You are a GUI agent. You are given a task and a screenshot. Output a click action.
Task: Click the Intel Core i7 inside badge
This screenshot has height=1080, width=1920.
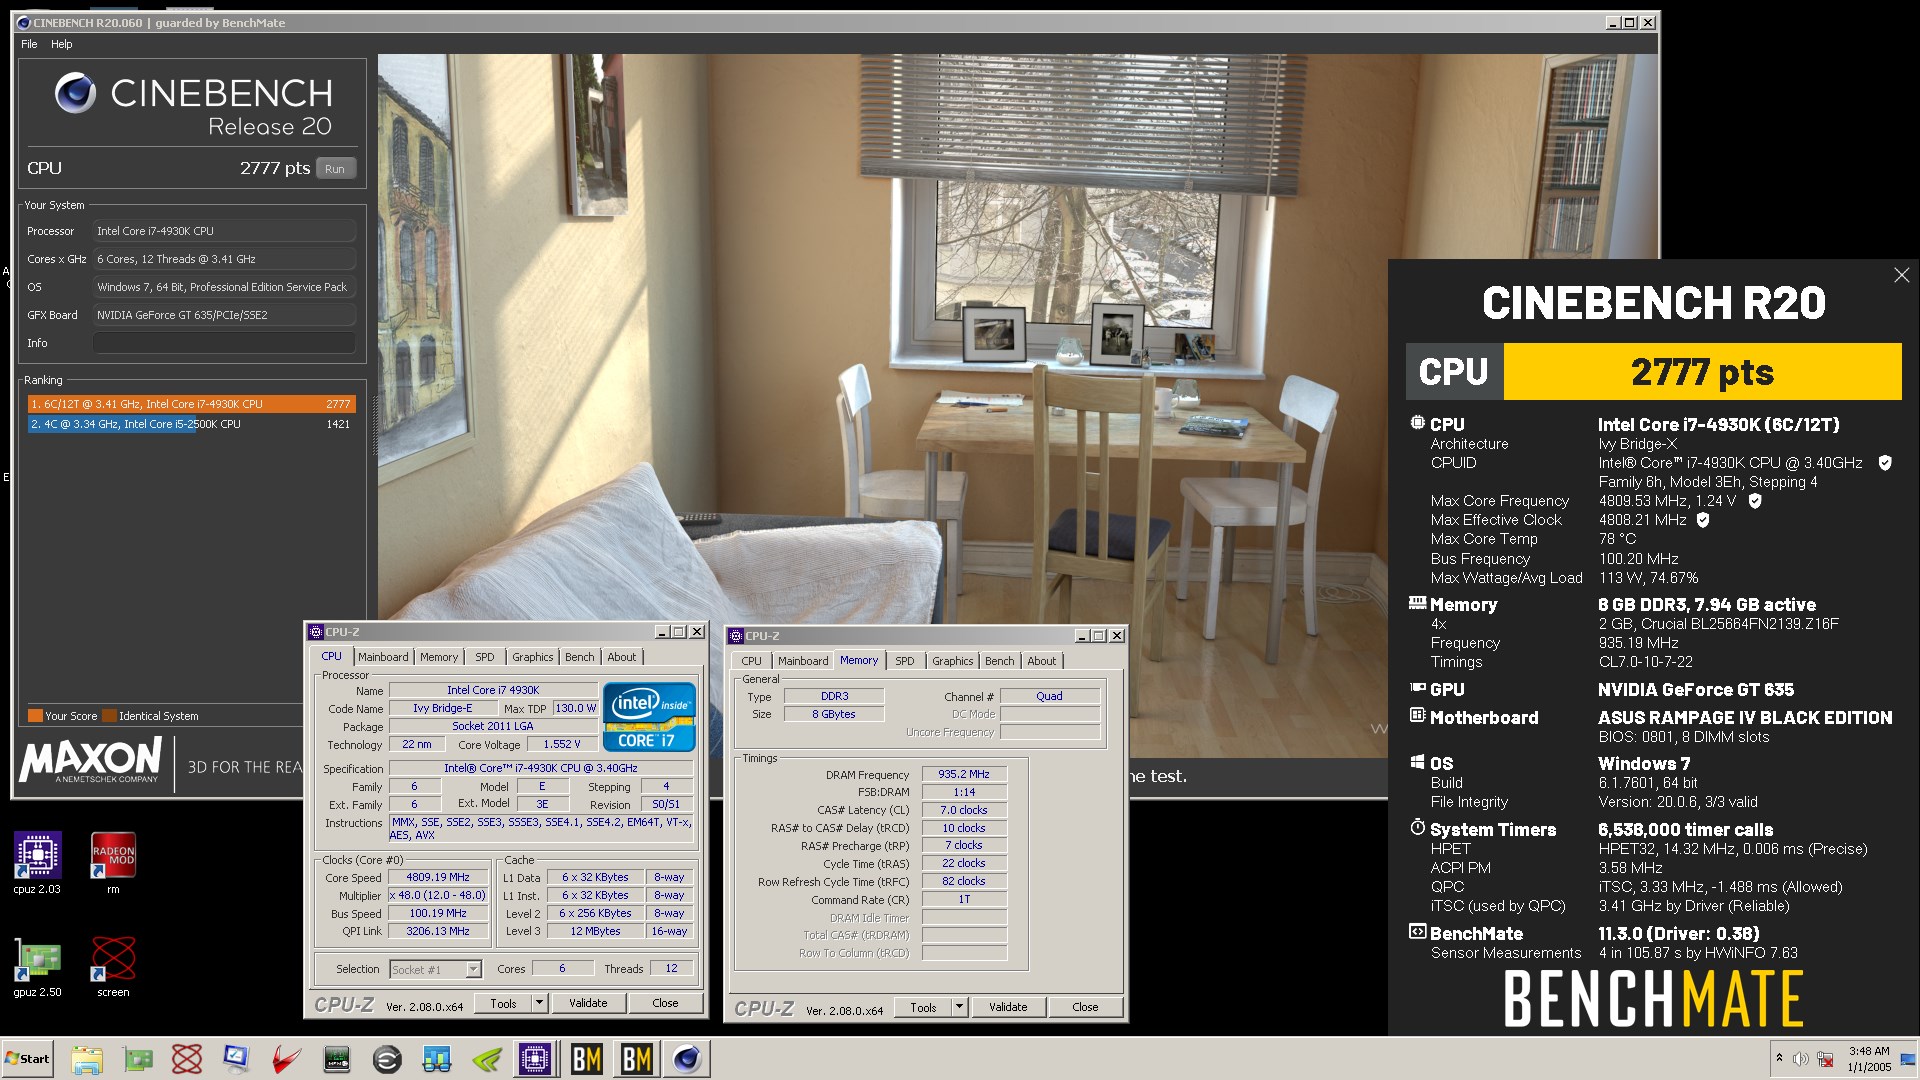(x=649, y=716)
